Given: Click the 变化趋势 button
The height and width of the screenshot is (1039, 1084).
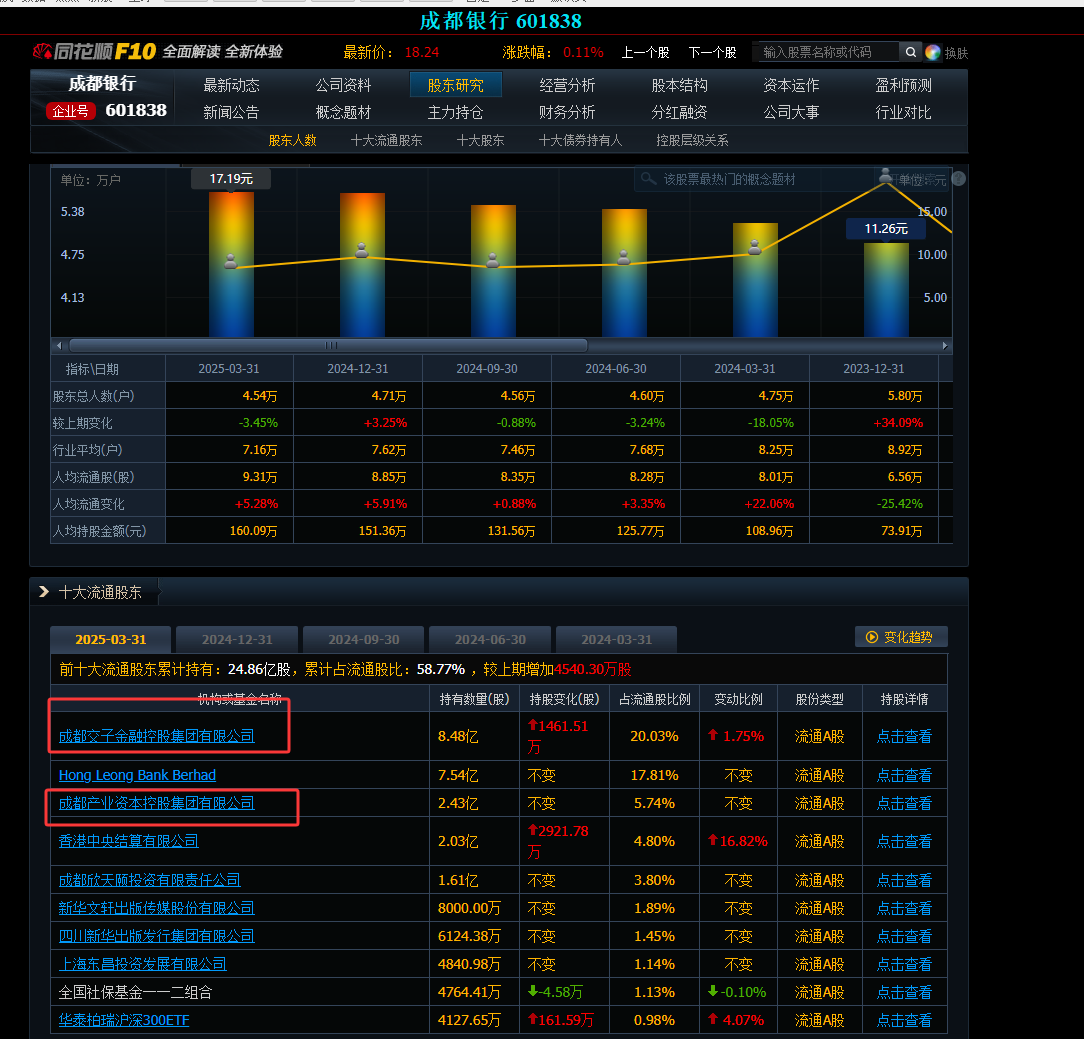Looking at the screenshot, I should pyautogui.click(x=901, y=637).
